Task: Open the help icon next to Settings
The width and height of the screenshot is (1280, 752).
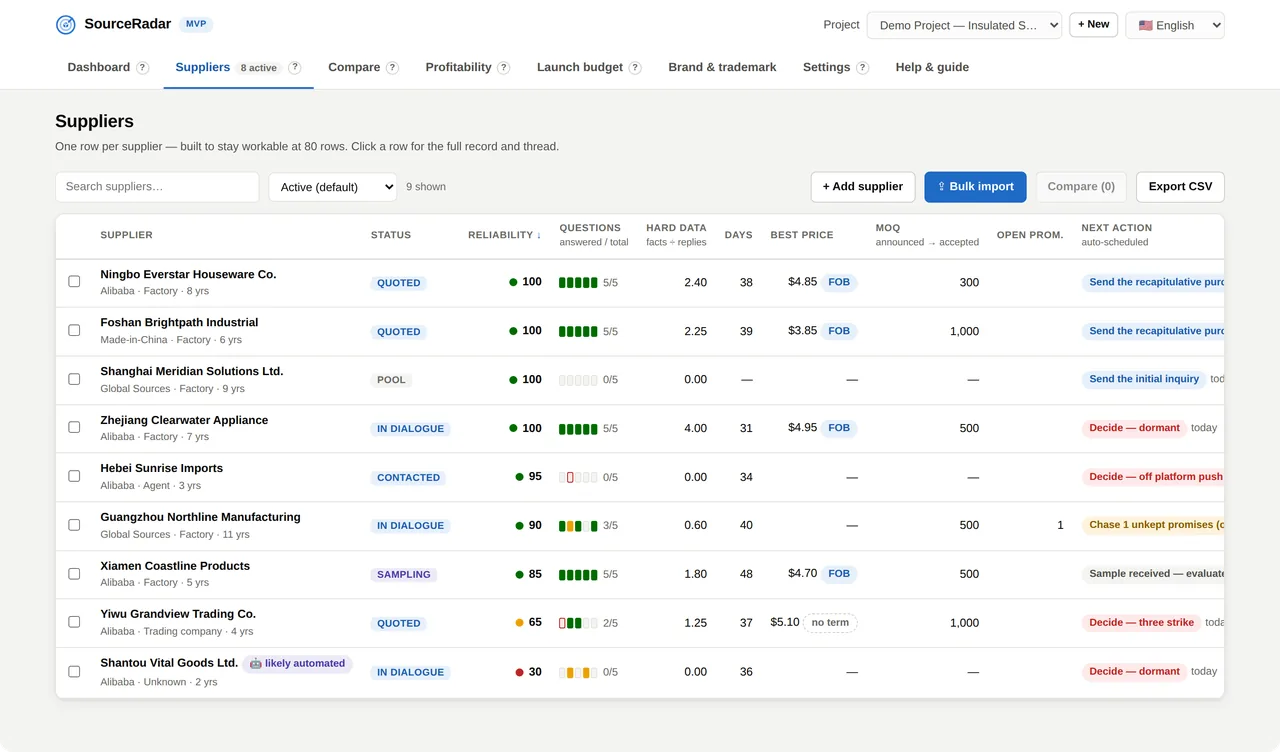Action: tap(863, 68)
